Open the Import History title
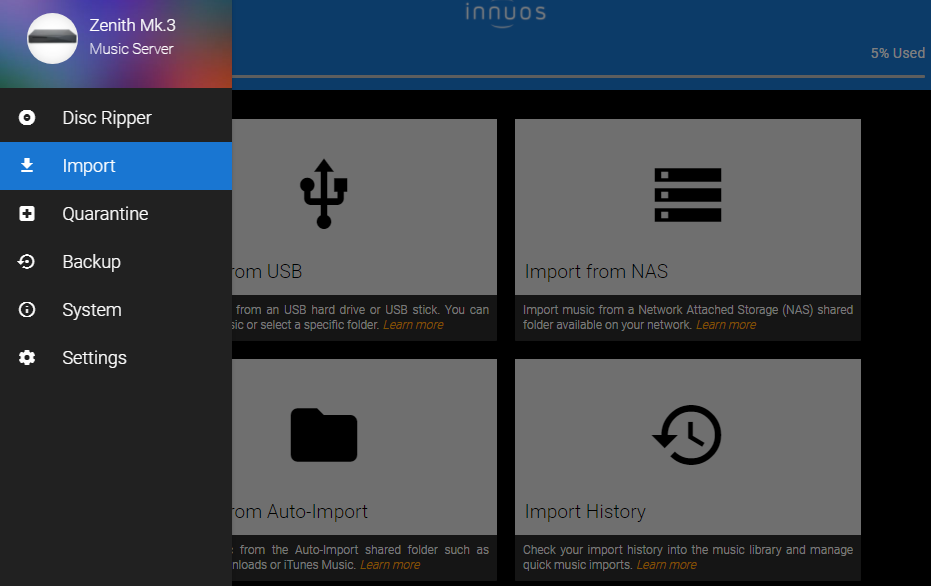931x586 pixels. [585, 511]
